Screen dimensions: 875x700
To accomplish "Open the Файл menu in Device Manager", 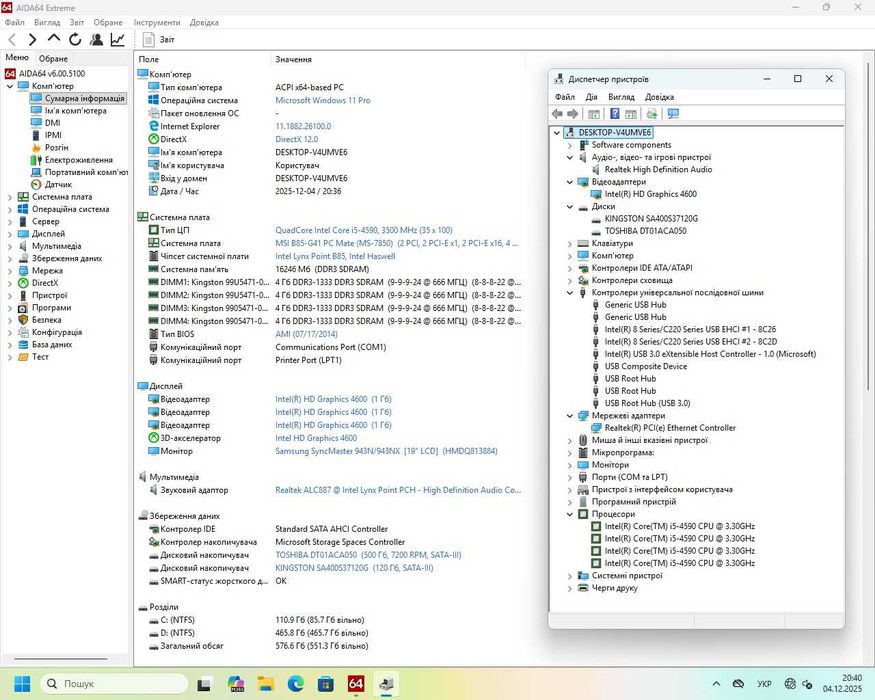I will 565,97.
